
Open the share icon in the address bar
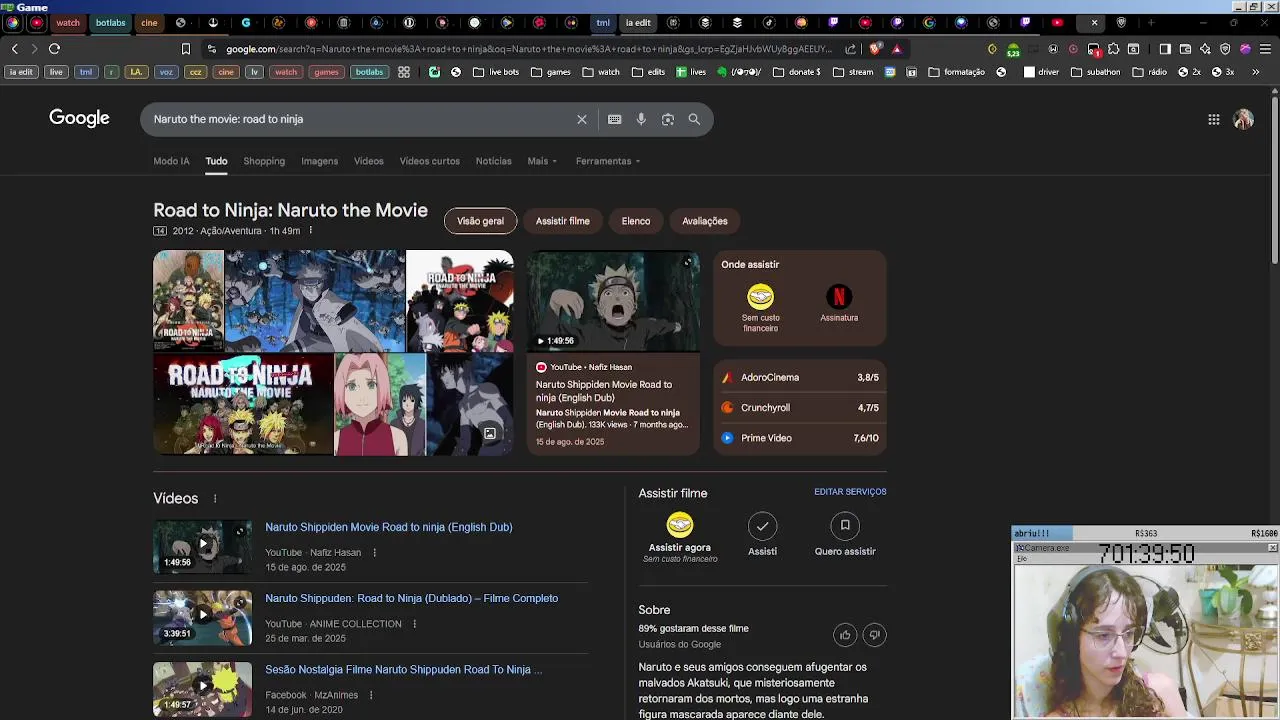click(x=850, y=48)
